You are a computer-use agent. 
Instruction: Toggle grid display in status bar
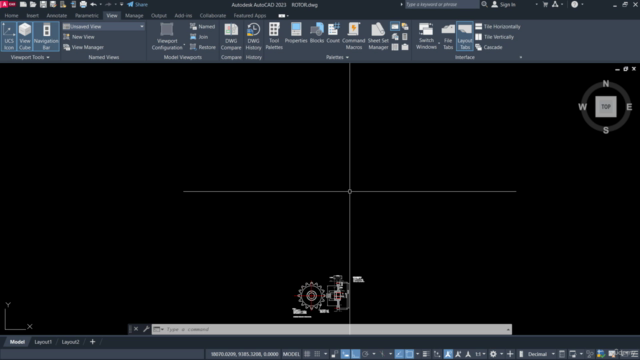click(x=307, y=354)
